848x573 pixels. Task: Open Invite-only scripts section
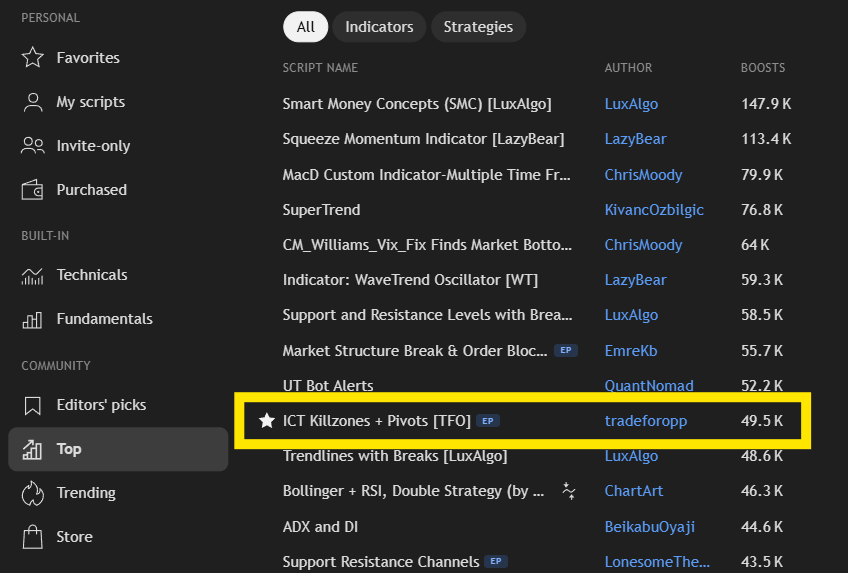pyautogui.click(x=94, y=146)
